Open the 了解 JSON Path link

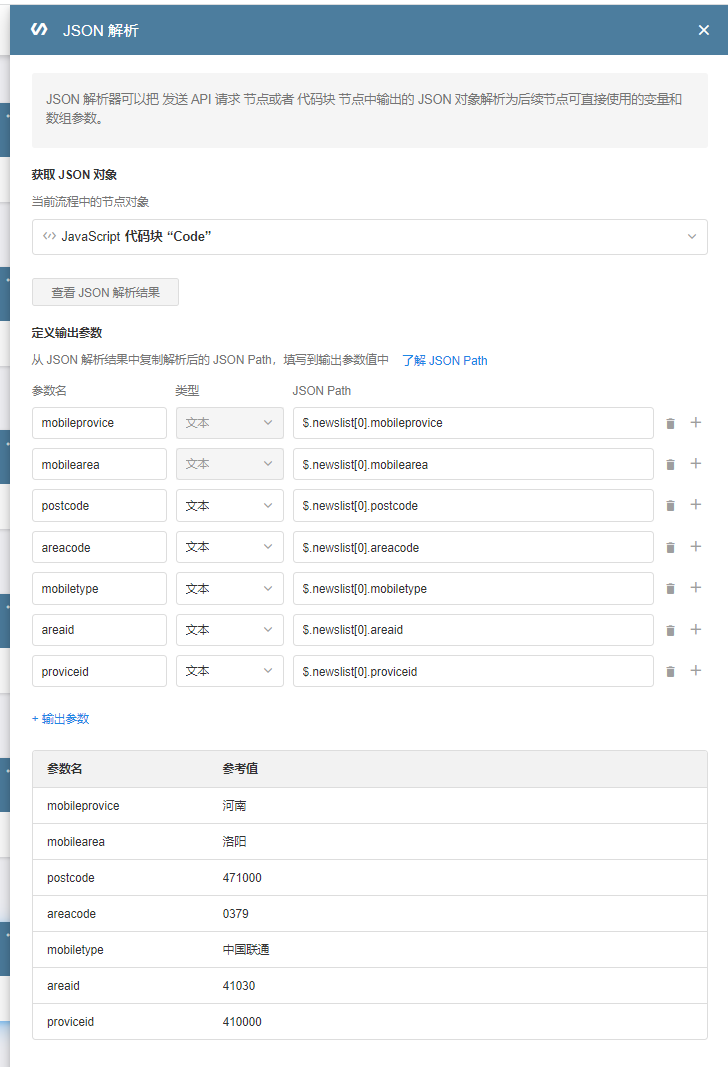pyautogui.click(x=444, y=360)
